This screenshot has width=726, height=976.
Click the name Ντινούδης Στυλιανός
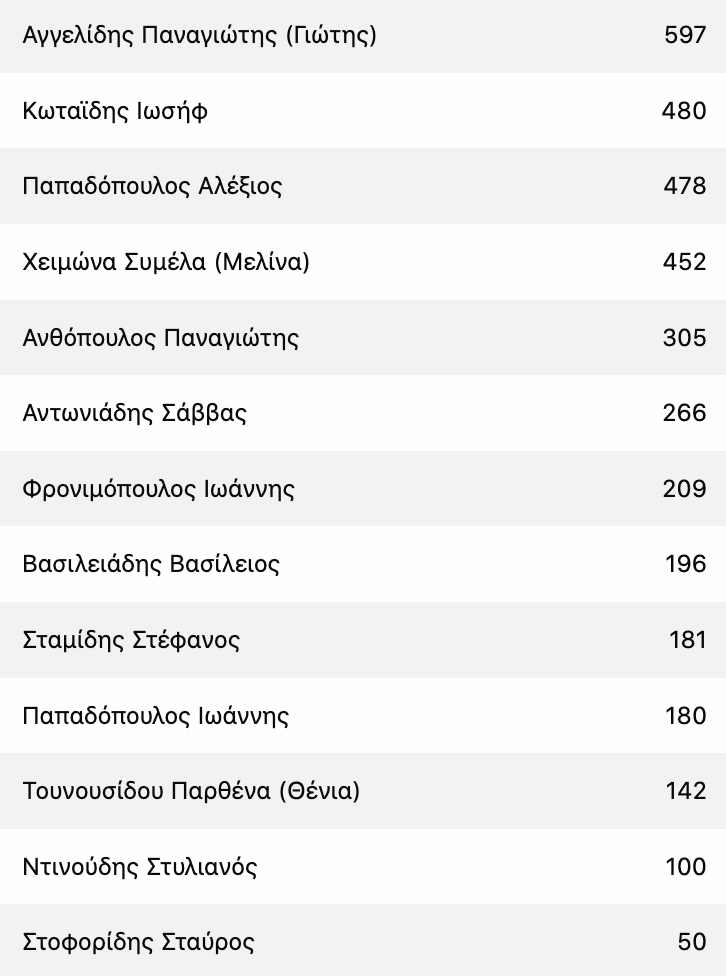pos(139,867)
